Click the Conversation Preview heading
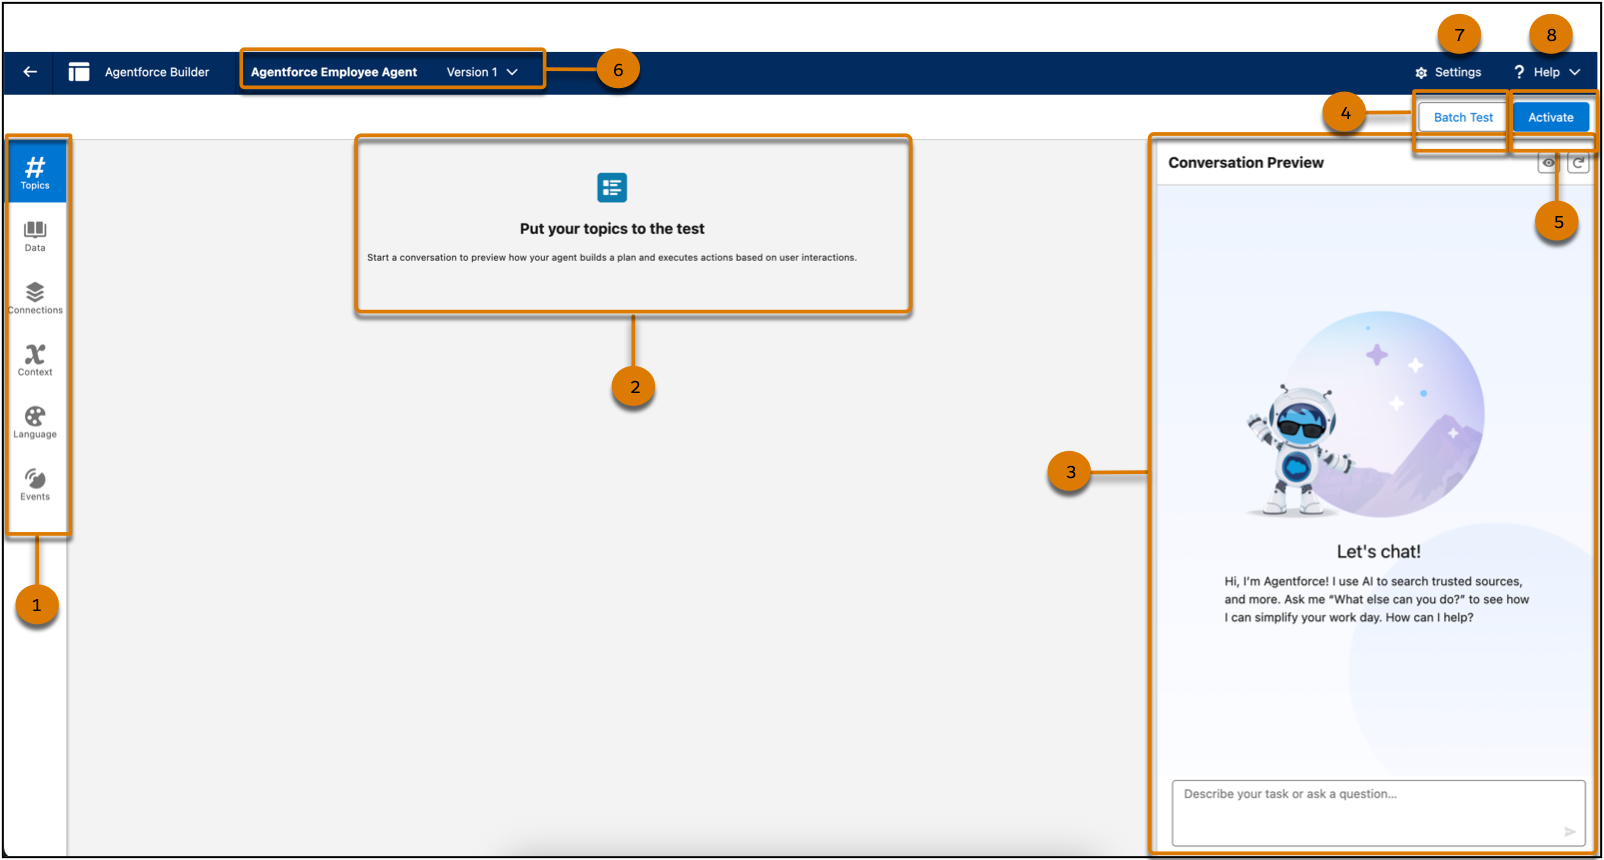 (1246, 163)
